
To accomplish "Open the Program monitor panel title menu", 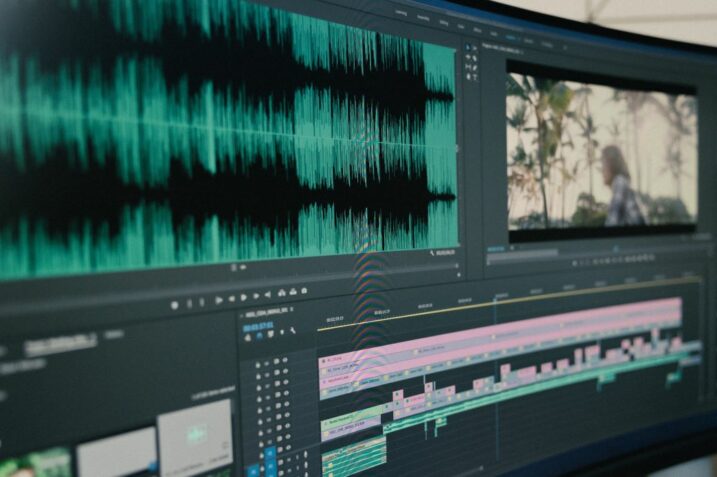I will pos(522,53).
